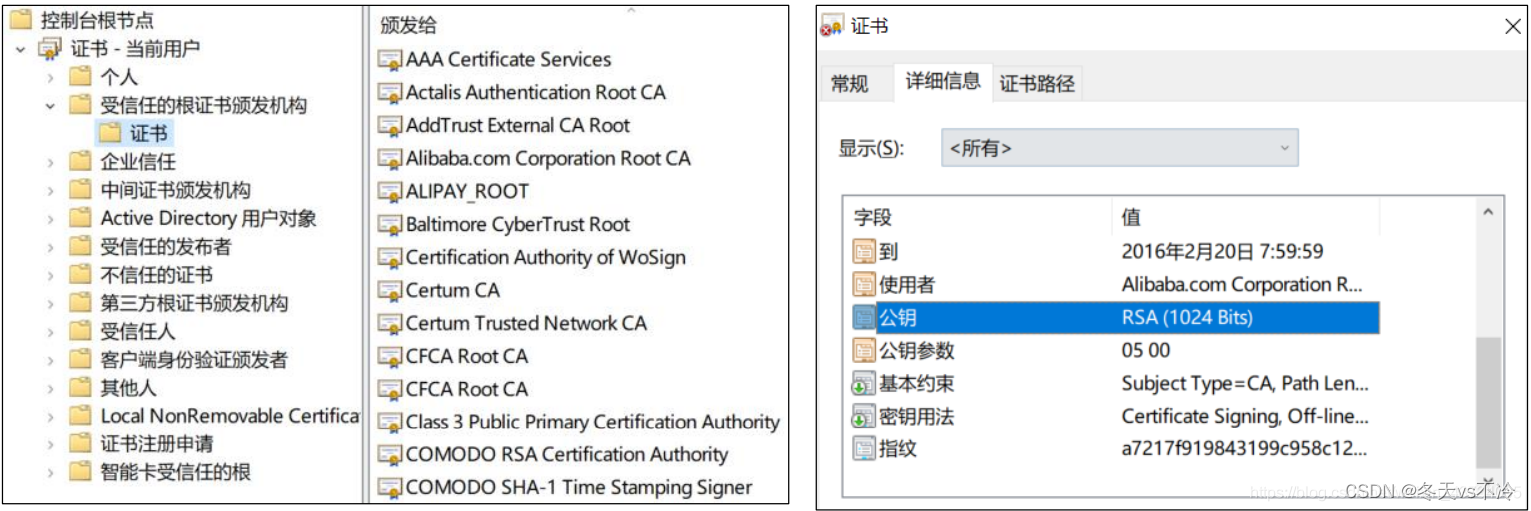Screen dimensions: 1531x511
Task: Click the AAA Certificate Services certificate icon
Action: pos(390,60)
